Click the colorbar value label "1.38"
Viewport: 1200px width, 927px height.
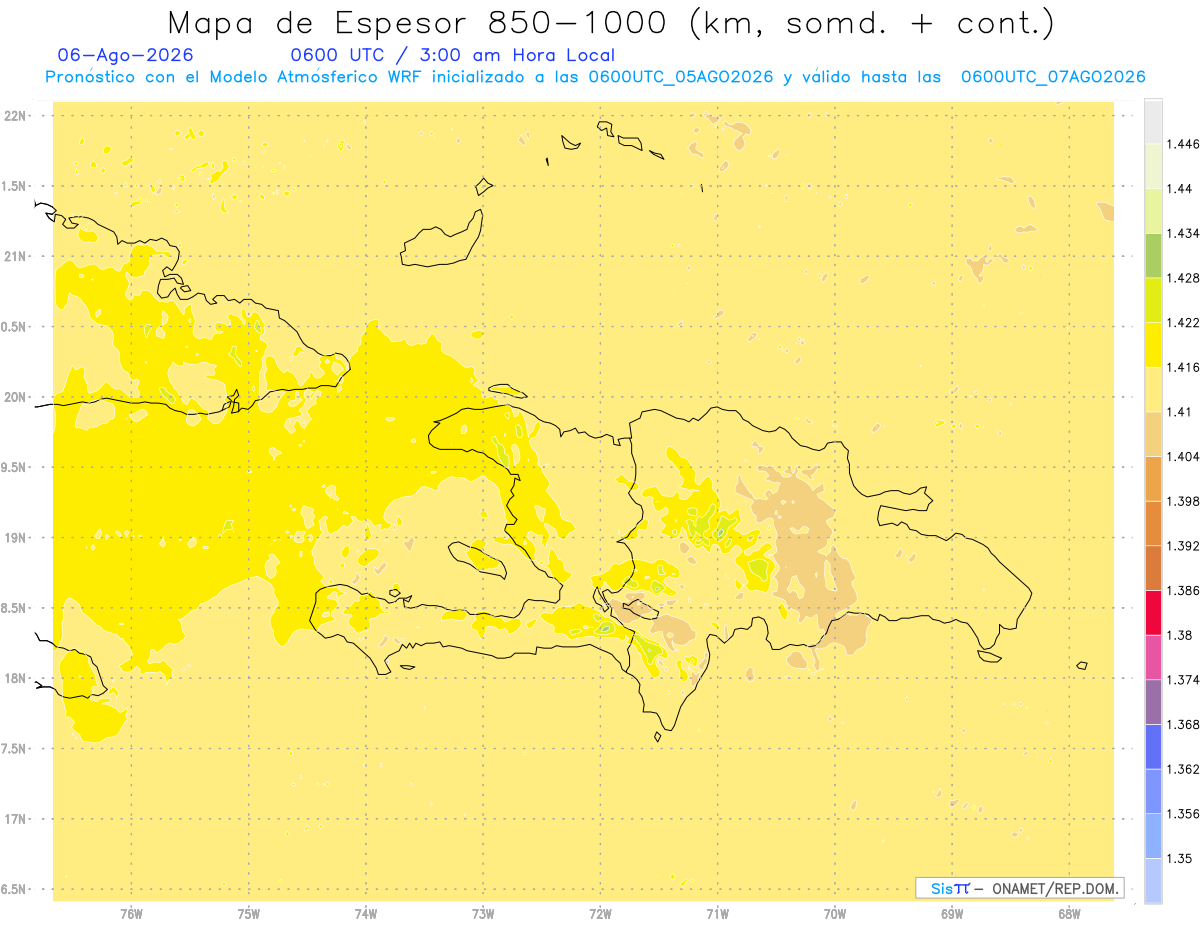point(1179,635)
